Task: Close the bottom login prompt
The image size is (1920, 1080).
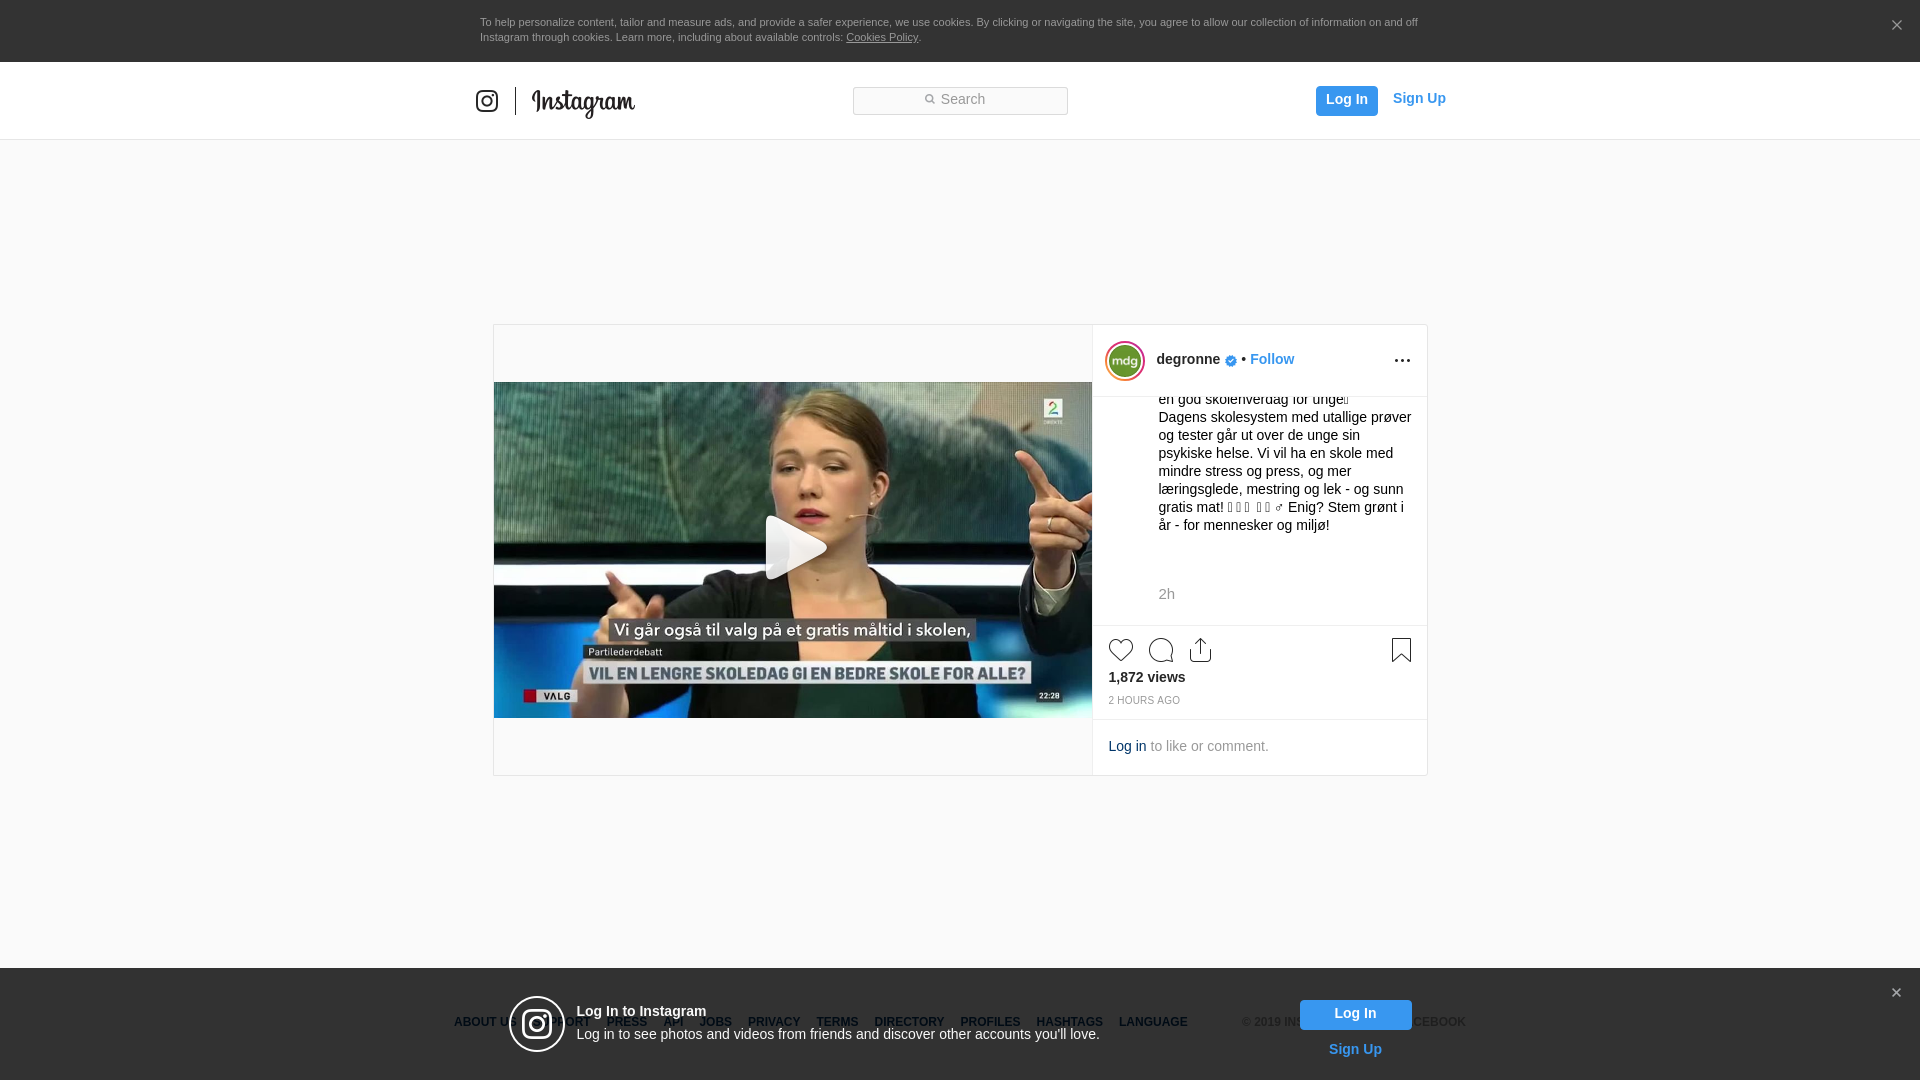Action: coord(1896,993)
